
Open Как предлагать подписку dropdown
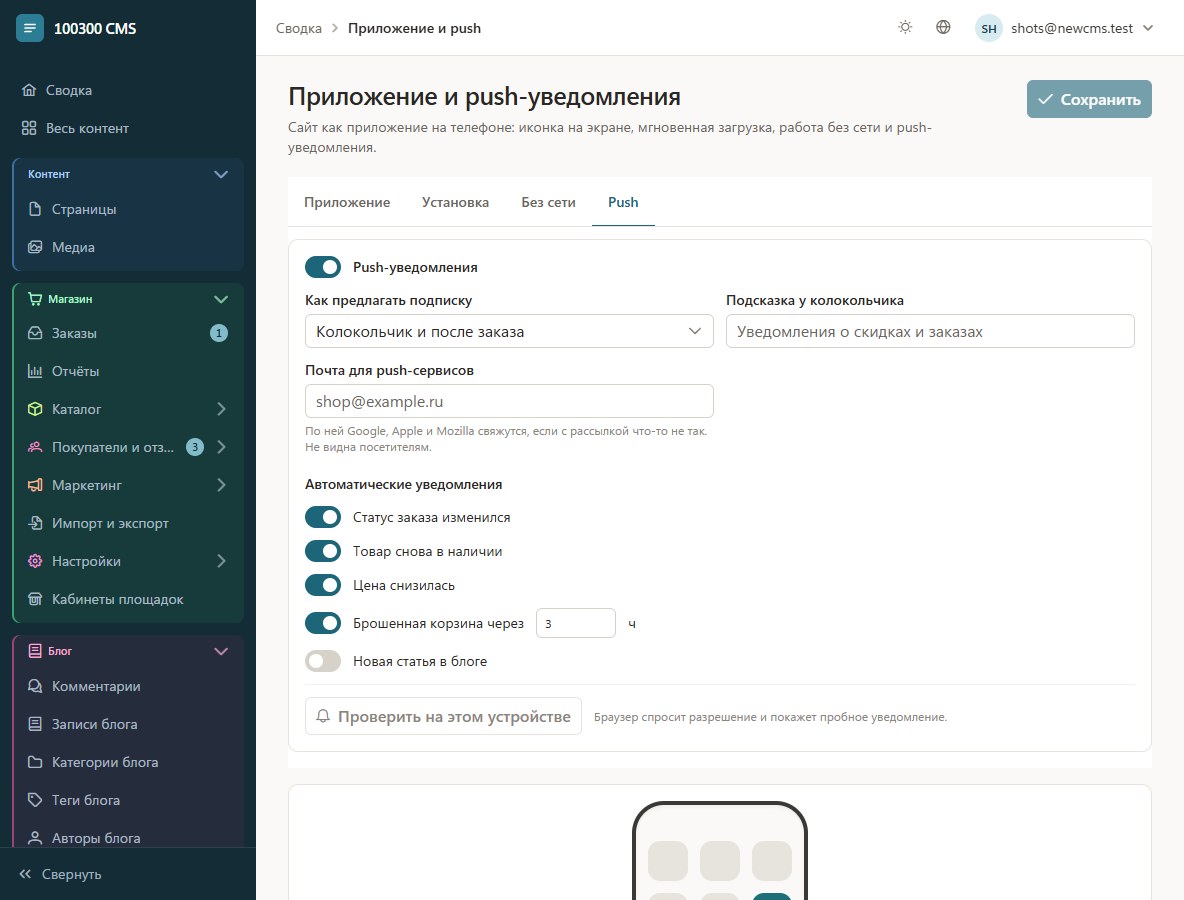509,331
